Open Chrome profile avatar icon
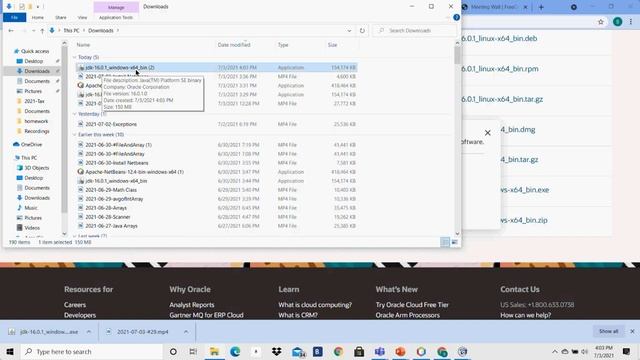This screenshot has width=640, height=360. [x=617, y=22]
